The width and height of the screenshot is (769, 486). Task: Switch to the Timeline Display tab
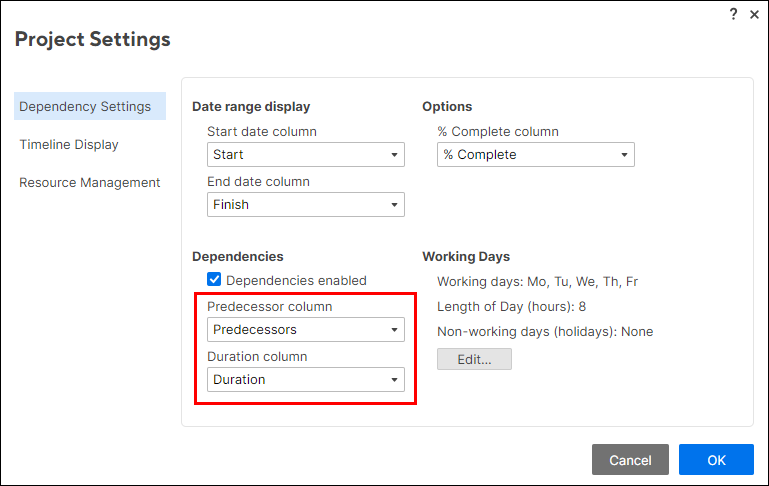click(x=69, y=145)
